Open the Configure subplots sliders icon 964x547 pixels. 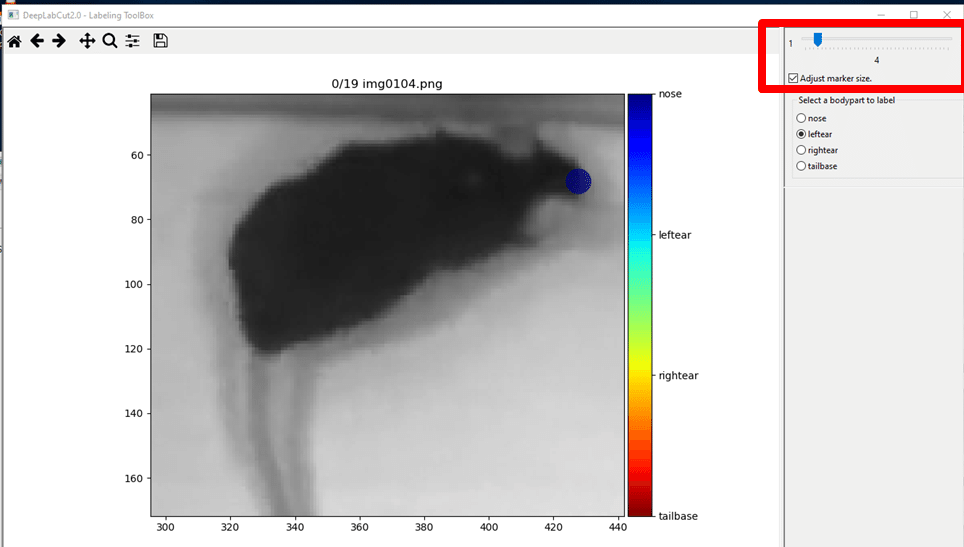(x=132, y=41)
